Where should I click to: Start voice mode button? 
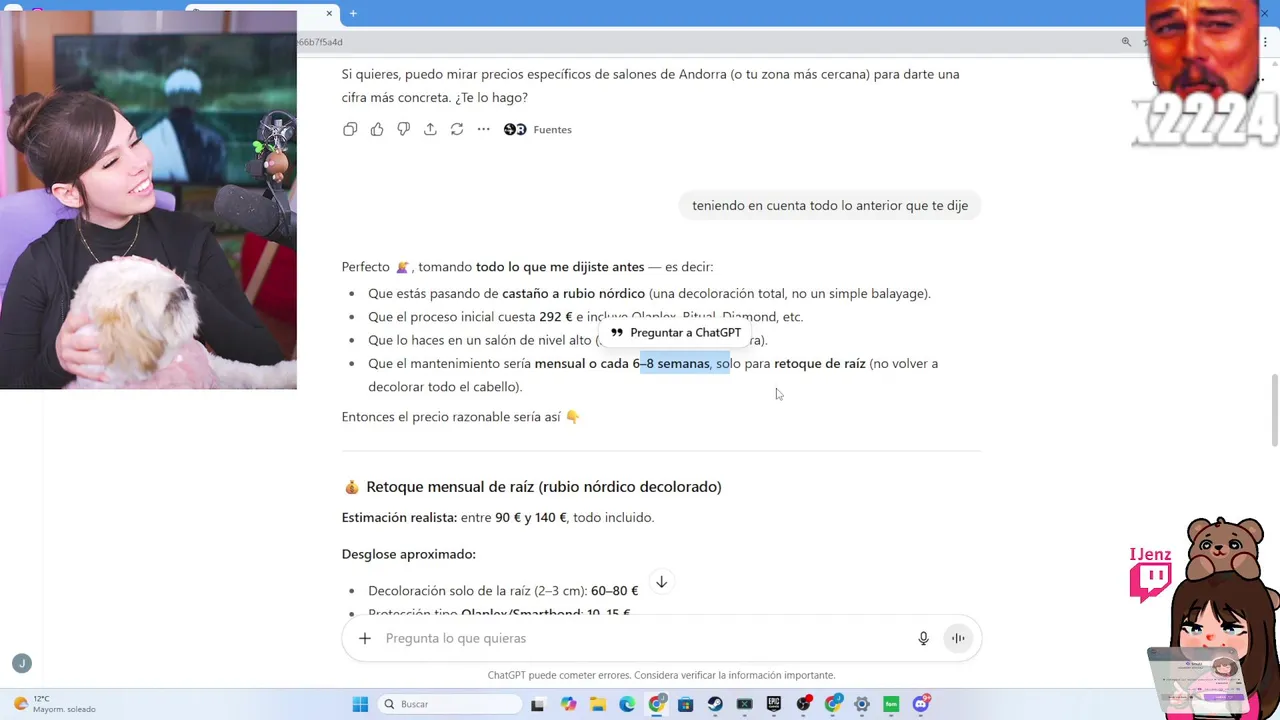[x=958, y=638]
